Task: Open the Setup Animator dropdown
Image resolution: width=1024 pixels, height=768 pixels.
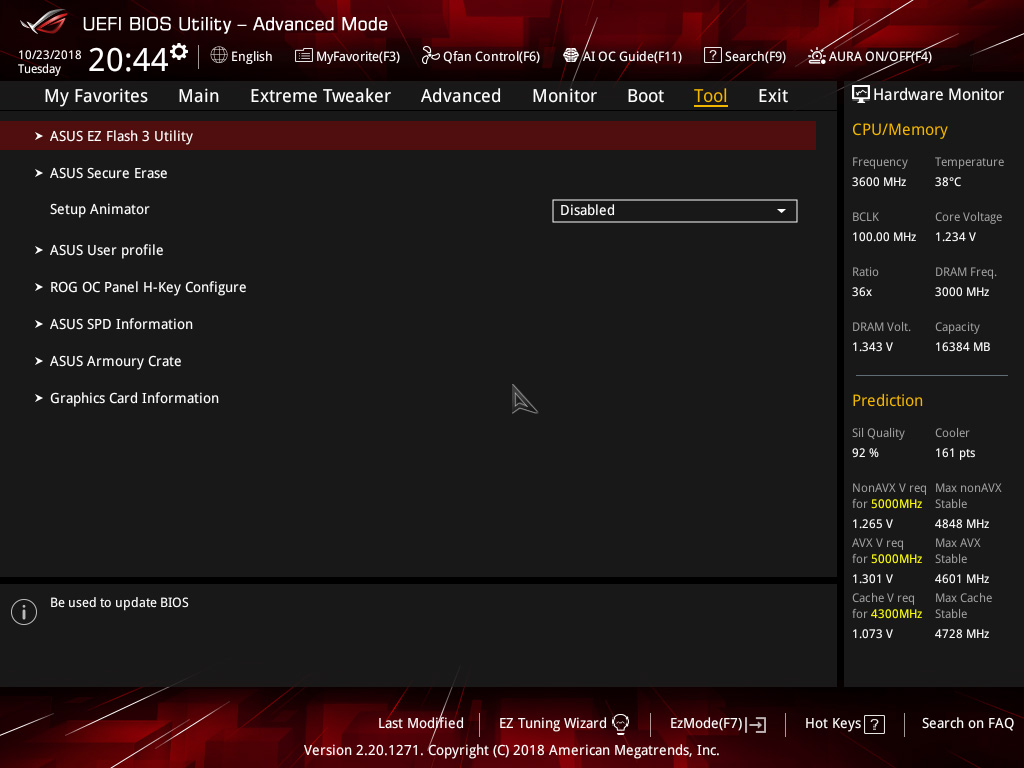Action: tap(675, 211)
